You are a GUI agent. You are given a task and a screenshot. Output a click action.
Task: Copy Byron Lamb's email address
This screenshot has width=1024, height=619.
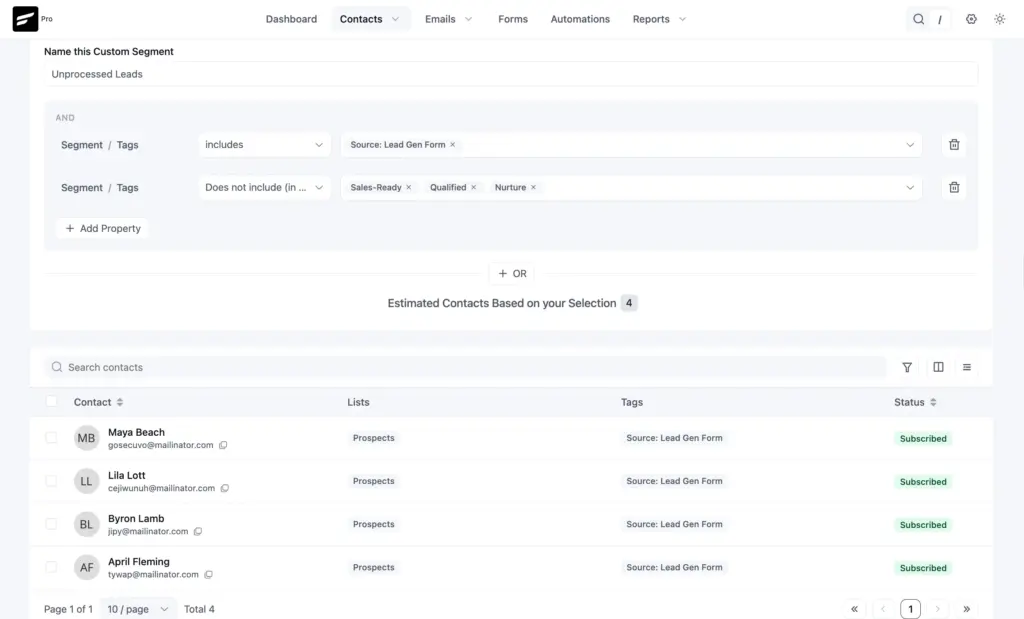[x=198, y=532]
